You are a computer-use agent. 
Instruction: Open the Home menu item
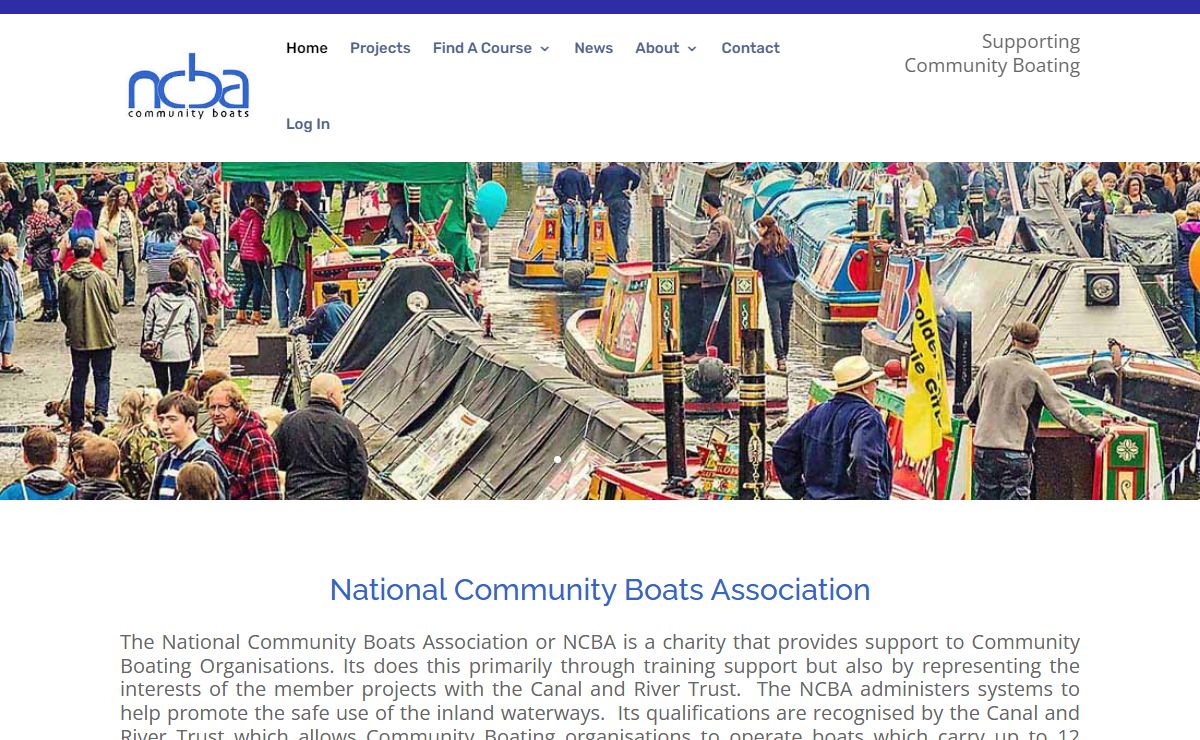coord(307,48)
